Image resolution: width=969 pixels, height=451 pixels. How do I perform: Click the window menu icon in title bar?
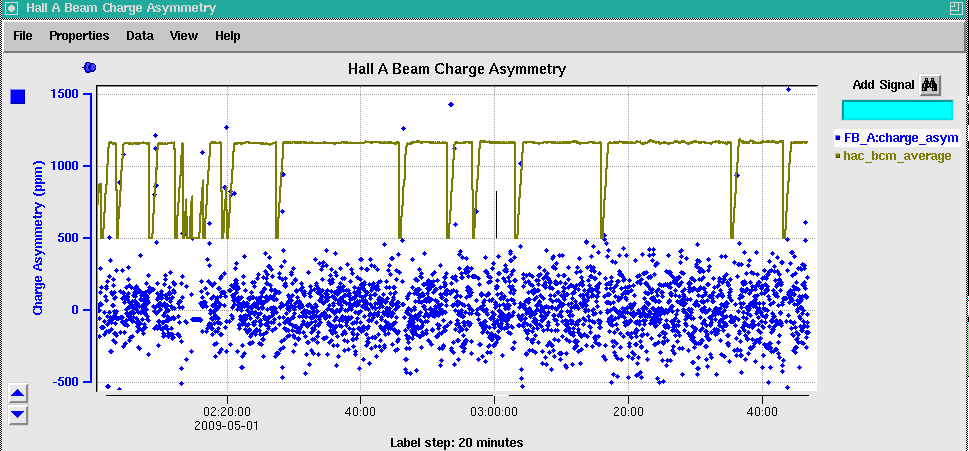point(11,9)
